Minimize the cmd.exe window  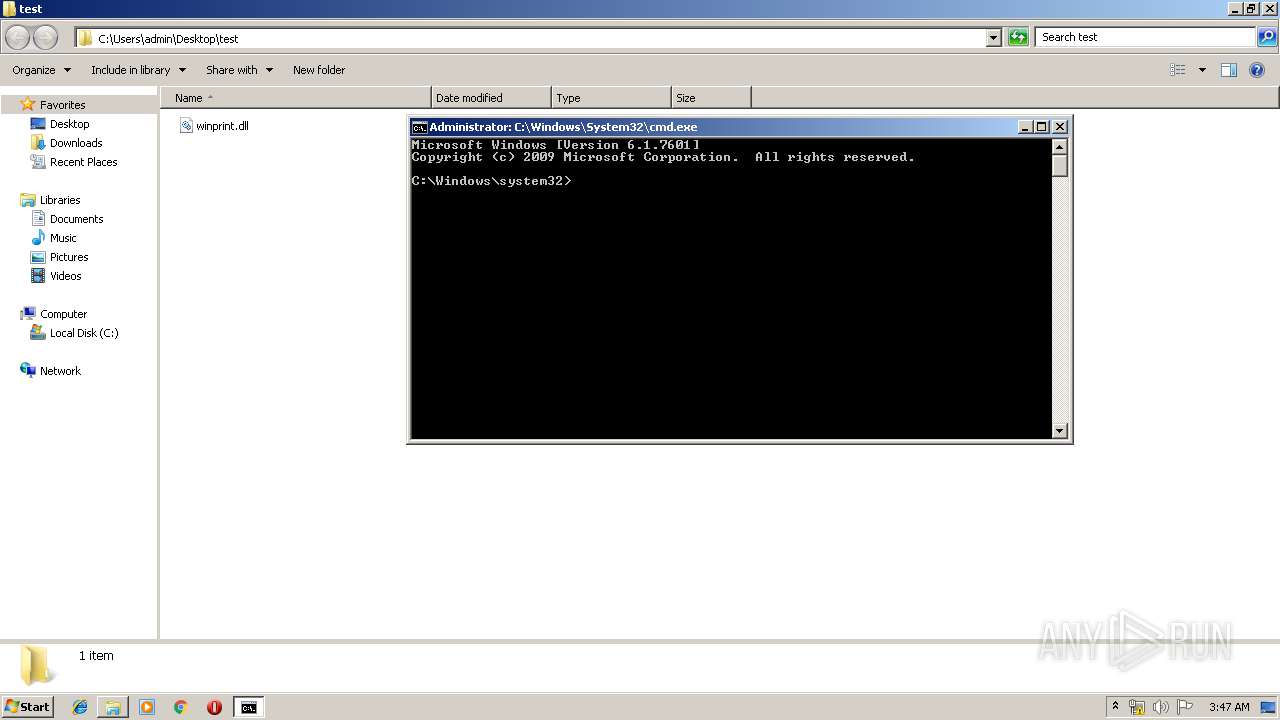click(1025, 127)
